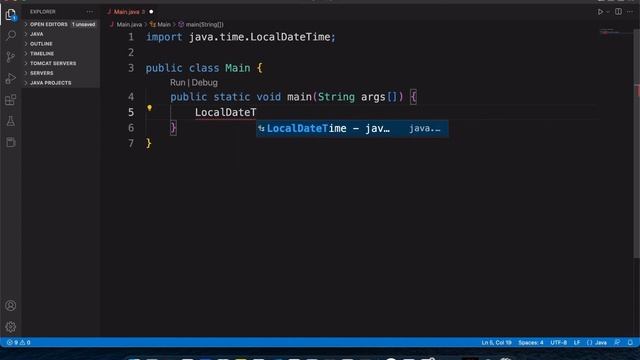
Task: Click the typed LocalDateT text on line 5
Action: pos(225,112)
